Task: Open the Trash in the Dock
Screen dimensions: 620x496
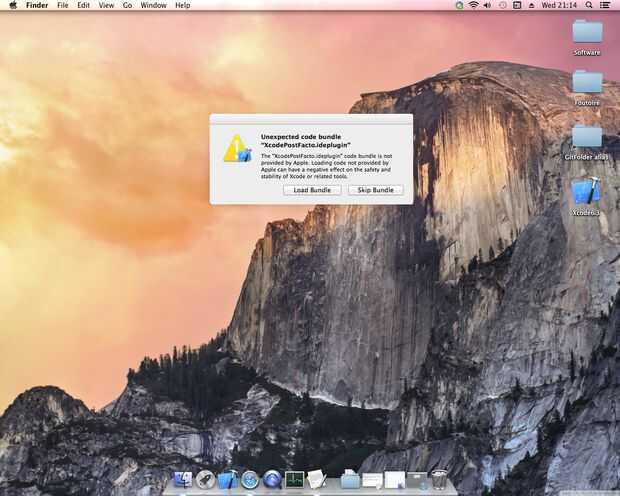Action: coord(439,480)
